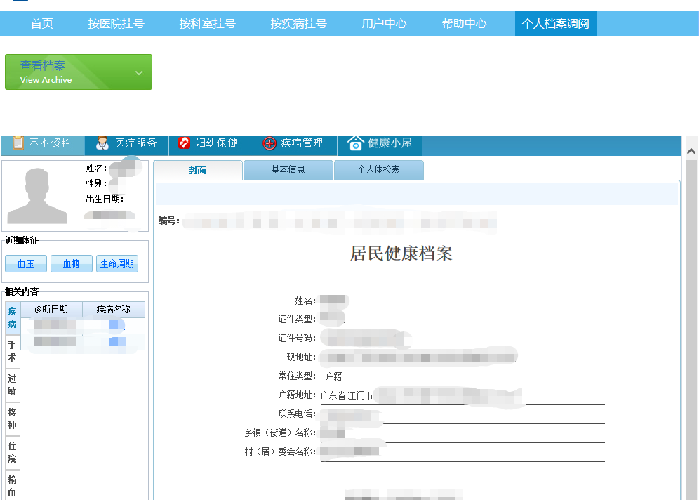699x500 pixels.
Task: Select the 住院 vertical side tab
Action: coord(12,452)
